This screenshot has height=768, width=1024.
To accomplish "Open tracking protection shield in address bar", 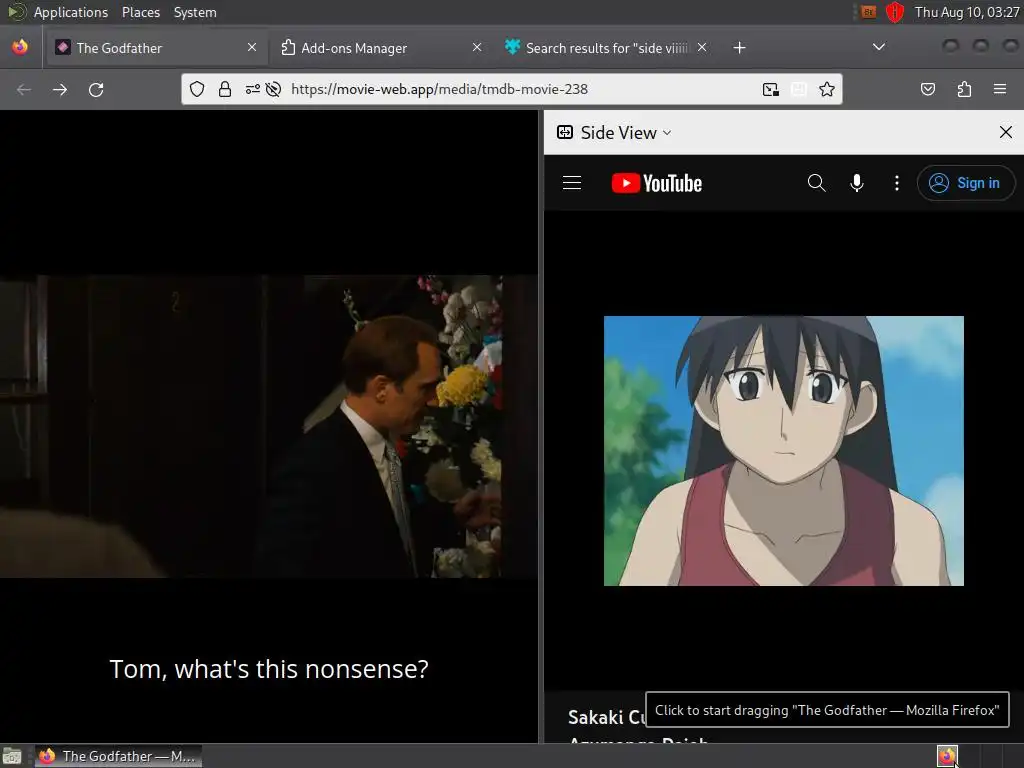I will [197, 89].
